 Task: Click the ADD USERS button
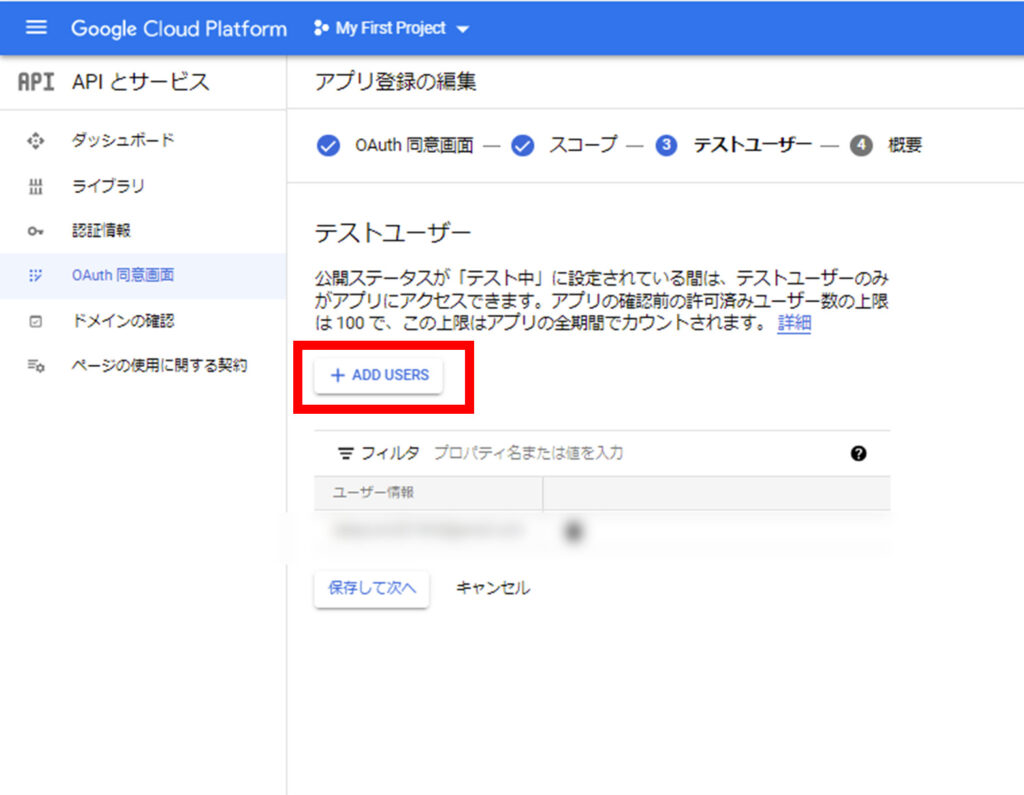(x=379, y=375)
